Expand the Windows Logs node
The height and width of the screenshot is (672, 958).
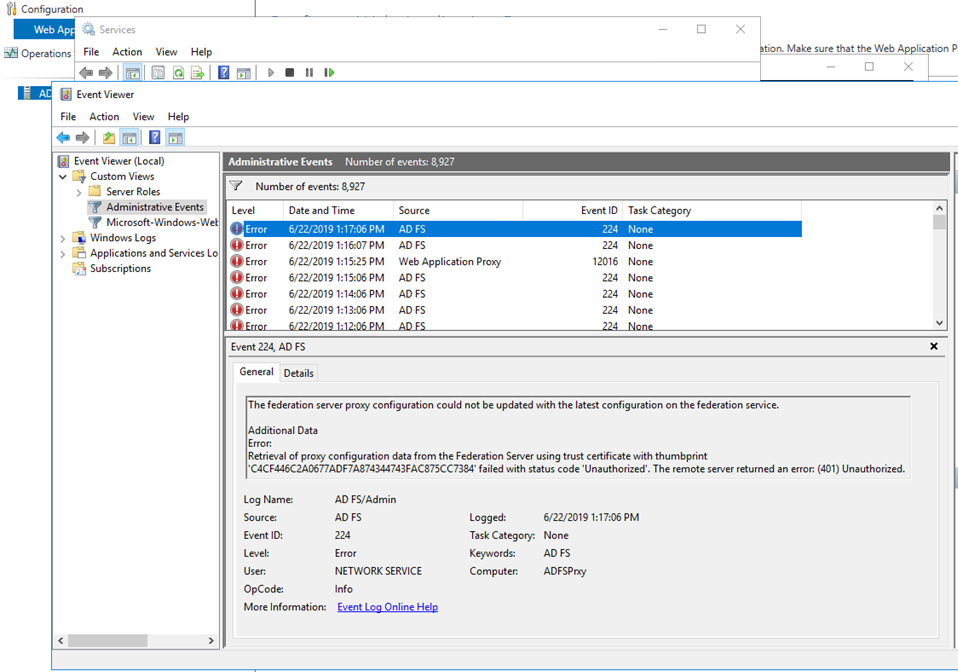pyautogui.click(x=62, y=238)
